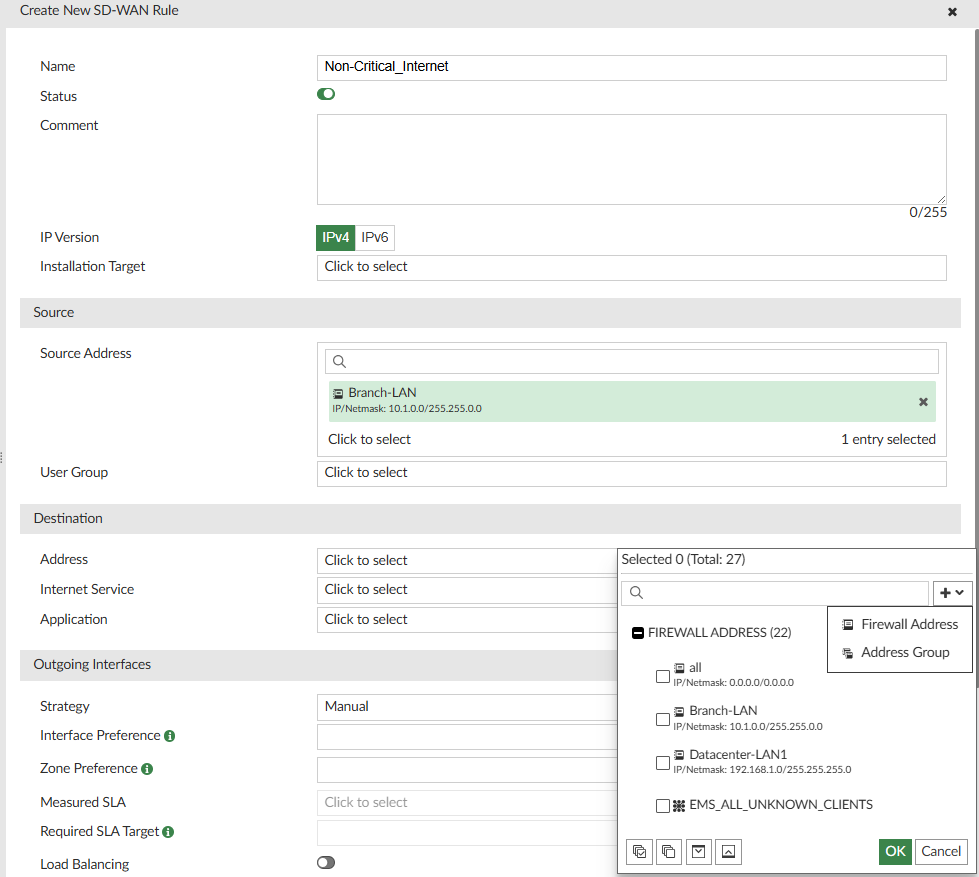Click the search icon in address popup
Viewport: 979px width, 877px height.
pyautogui.click(x=636, y=592)
